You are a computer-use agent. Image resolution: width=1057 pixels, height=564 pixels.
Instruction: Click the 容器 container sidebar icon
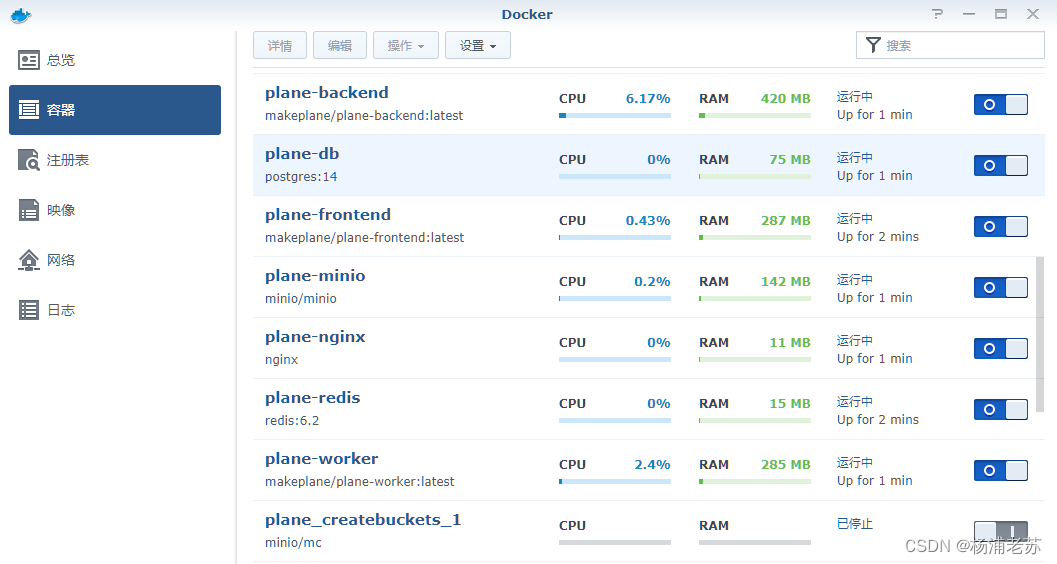coord(28,109)
